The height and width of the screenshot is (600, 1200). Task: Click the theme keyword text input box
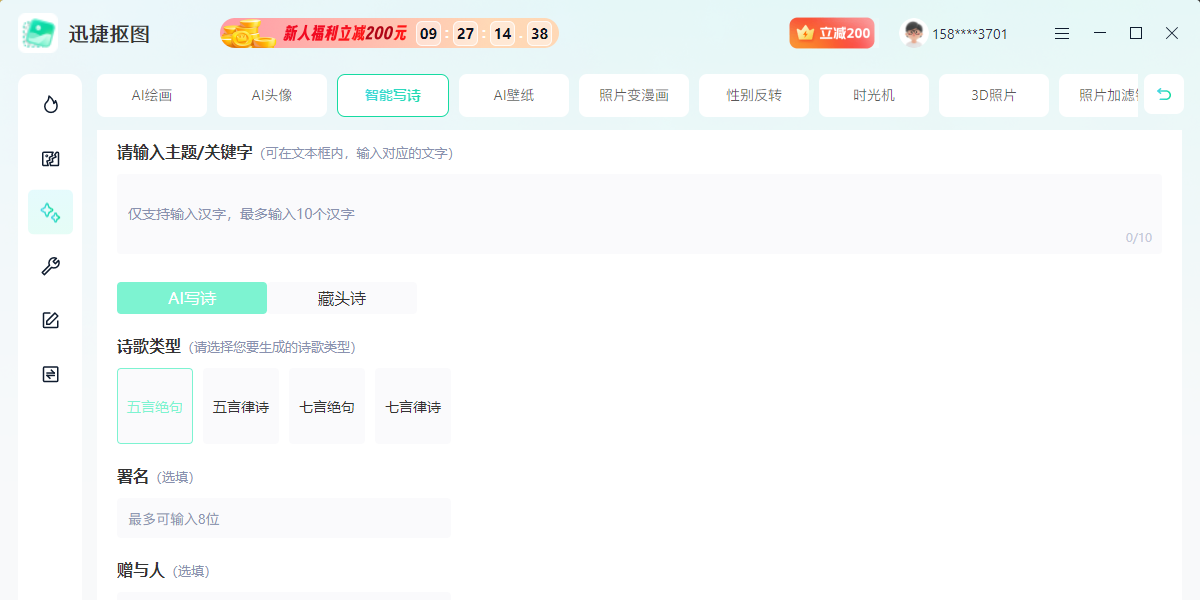point(639,214)
